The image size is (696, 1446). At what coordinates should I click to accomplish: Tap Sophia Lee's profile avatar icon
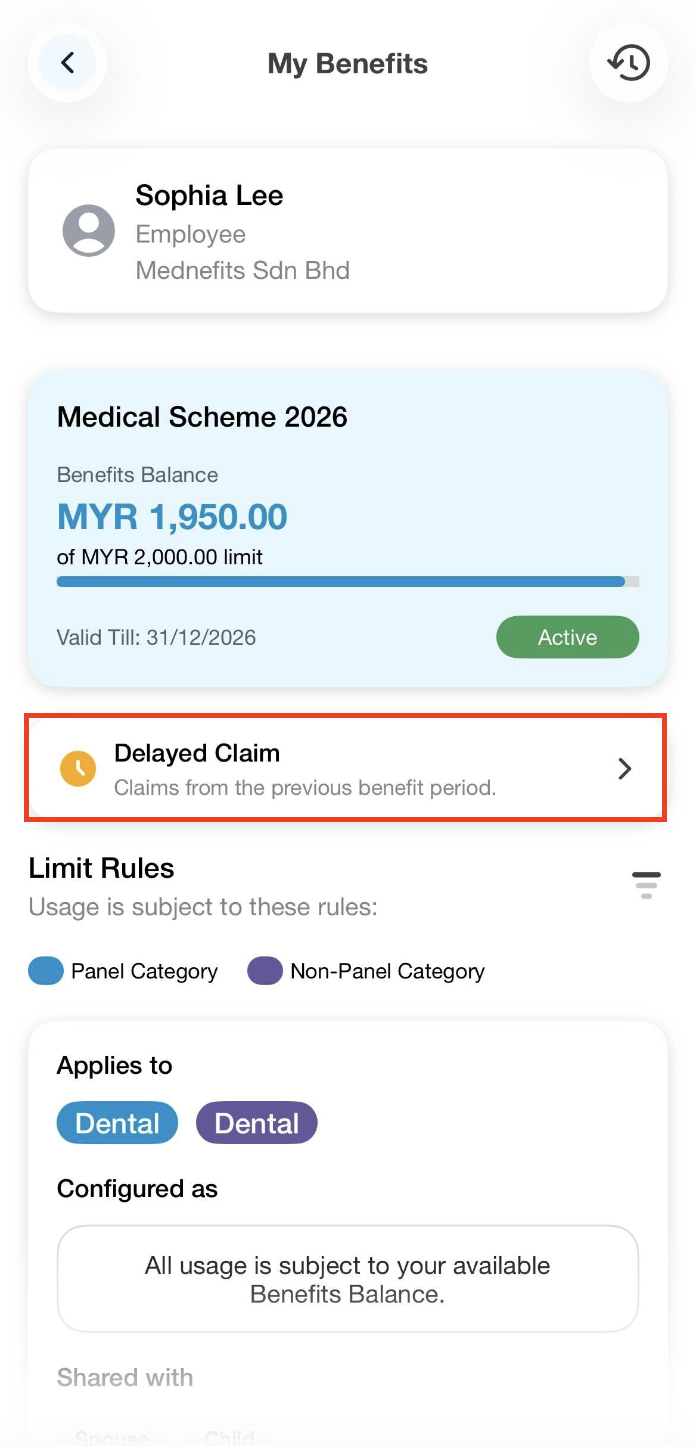pos(89,231)
